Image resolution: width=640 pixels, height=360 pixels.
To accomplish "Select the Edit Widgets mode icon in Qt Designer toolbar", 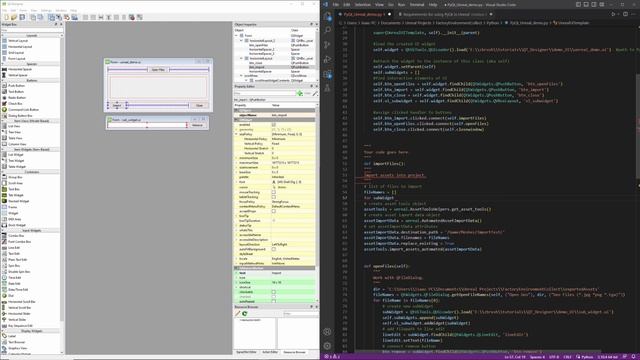I will point(51,17).
